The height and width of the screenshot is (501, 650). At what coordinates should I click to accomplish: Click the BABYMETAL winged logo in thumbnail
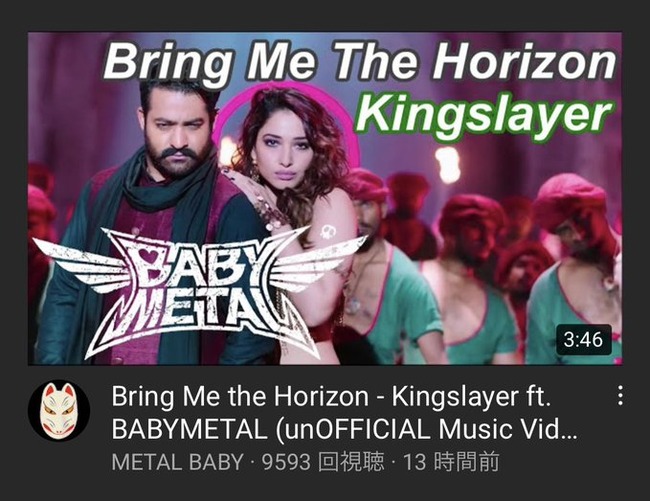click(199, 293)
